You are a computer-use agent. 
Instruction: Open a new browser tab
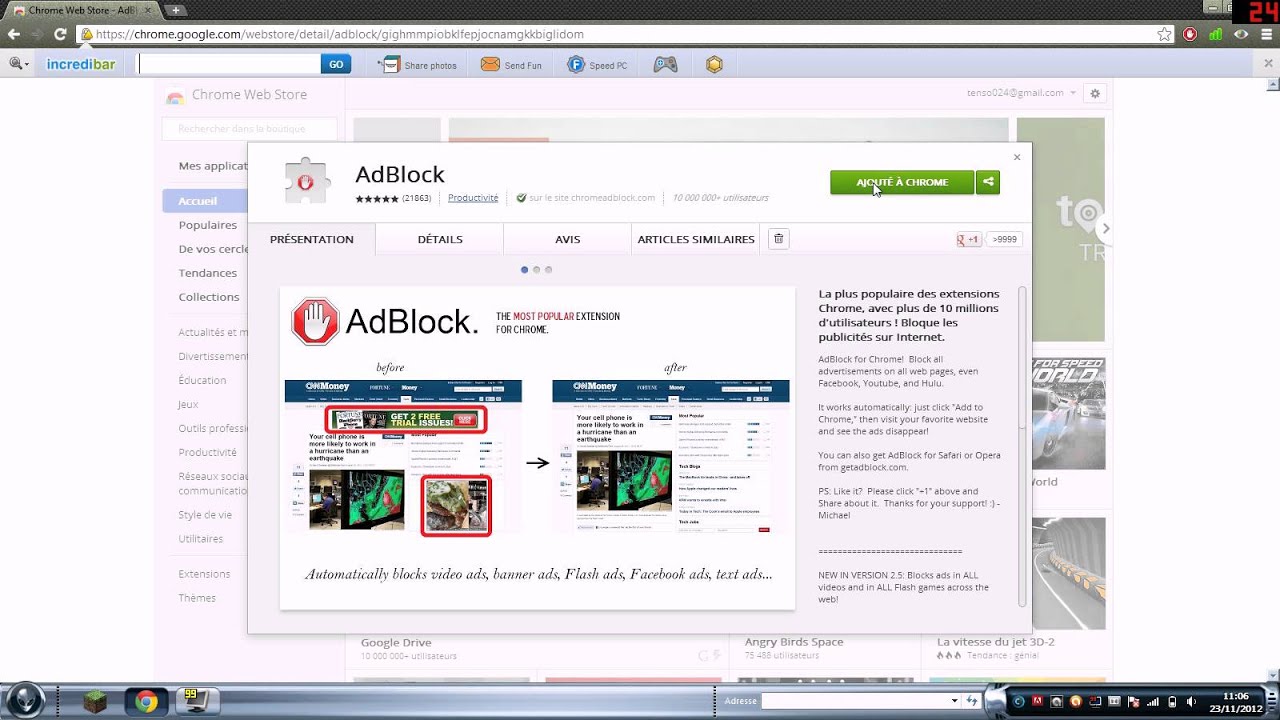176,10
